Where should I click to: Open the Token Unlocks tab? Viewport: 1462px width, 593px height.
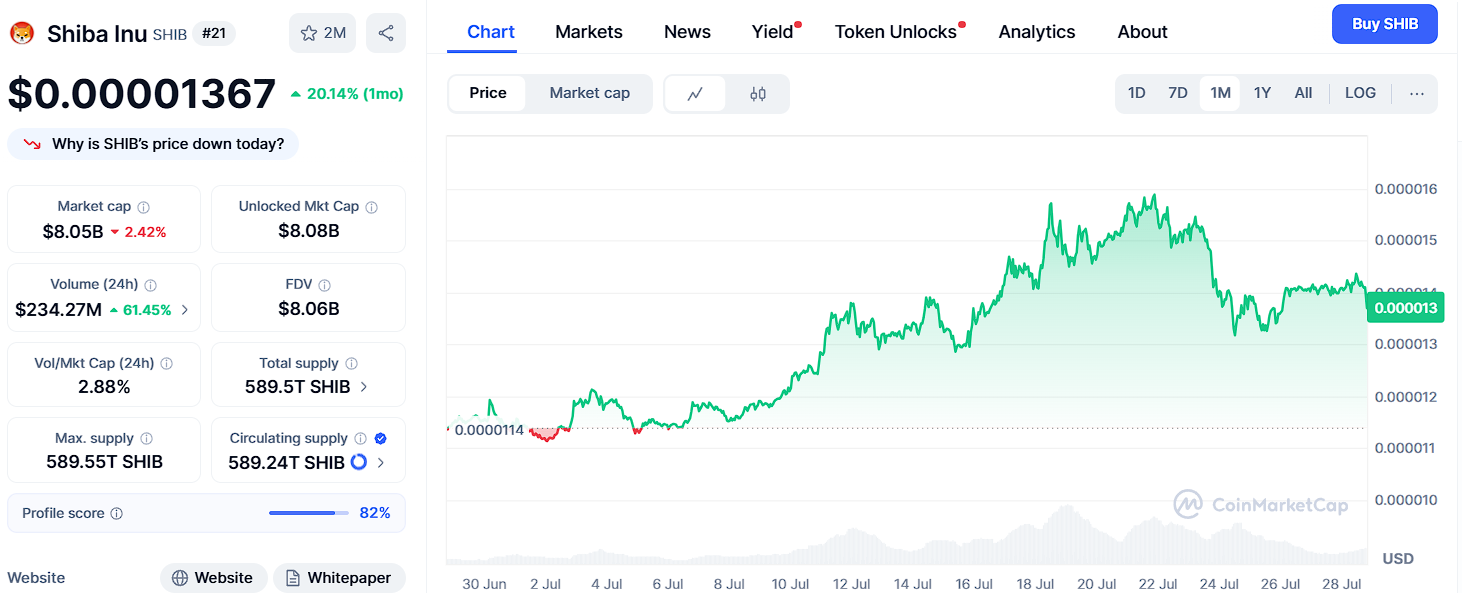point(896,32)
